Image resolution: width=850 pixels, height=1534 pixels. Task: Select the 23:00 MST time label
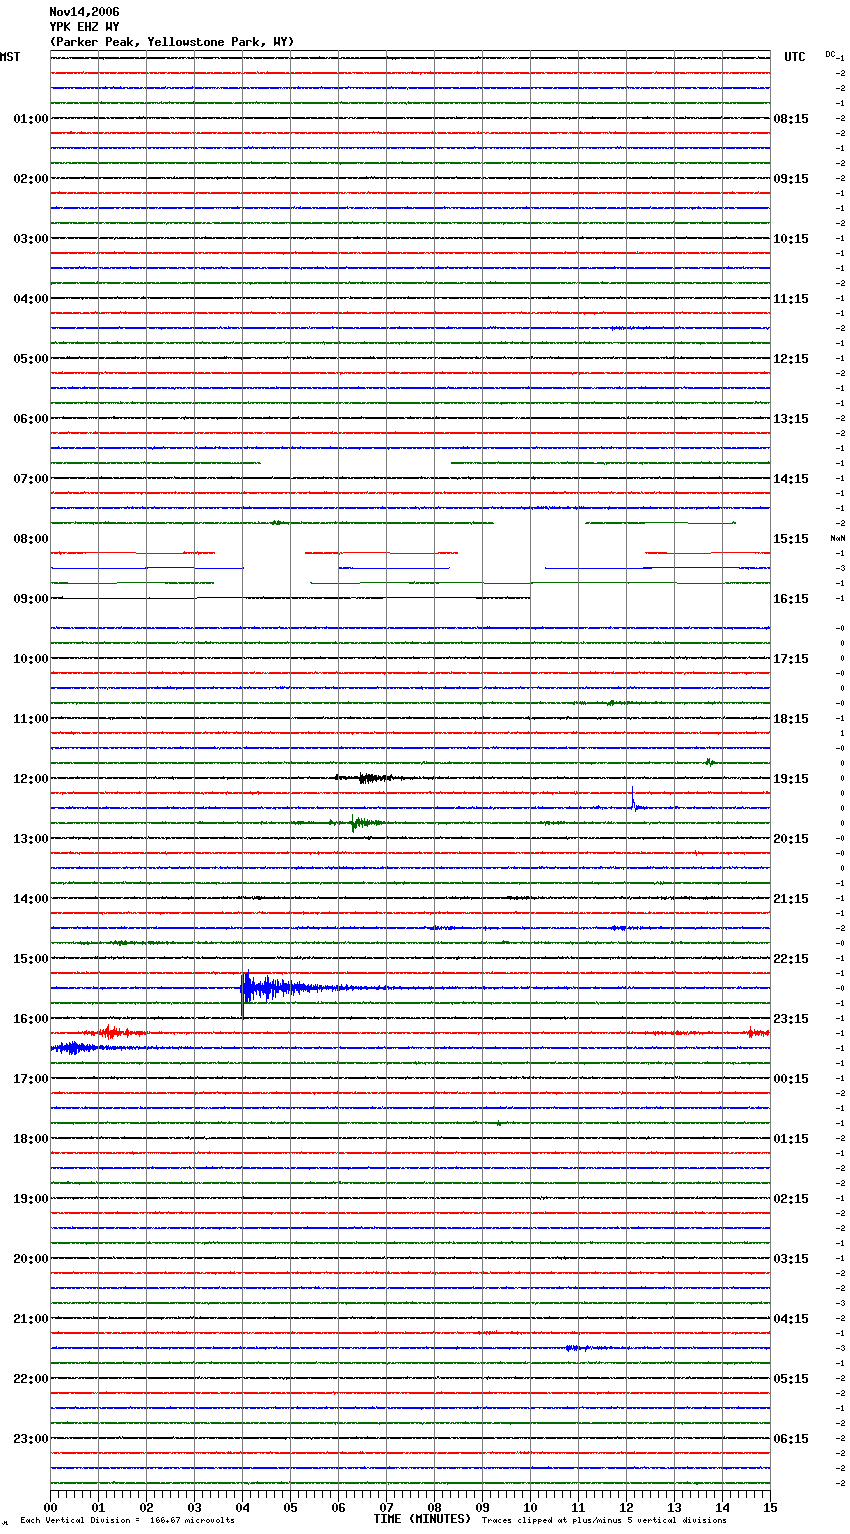pos(31,1439)
